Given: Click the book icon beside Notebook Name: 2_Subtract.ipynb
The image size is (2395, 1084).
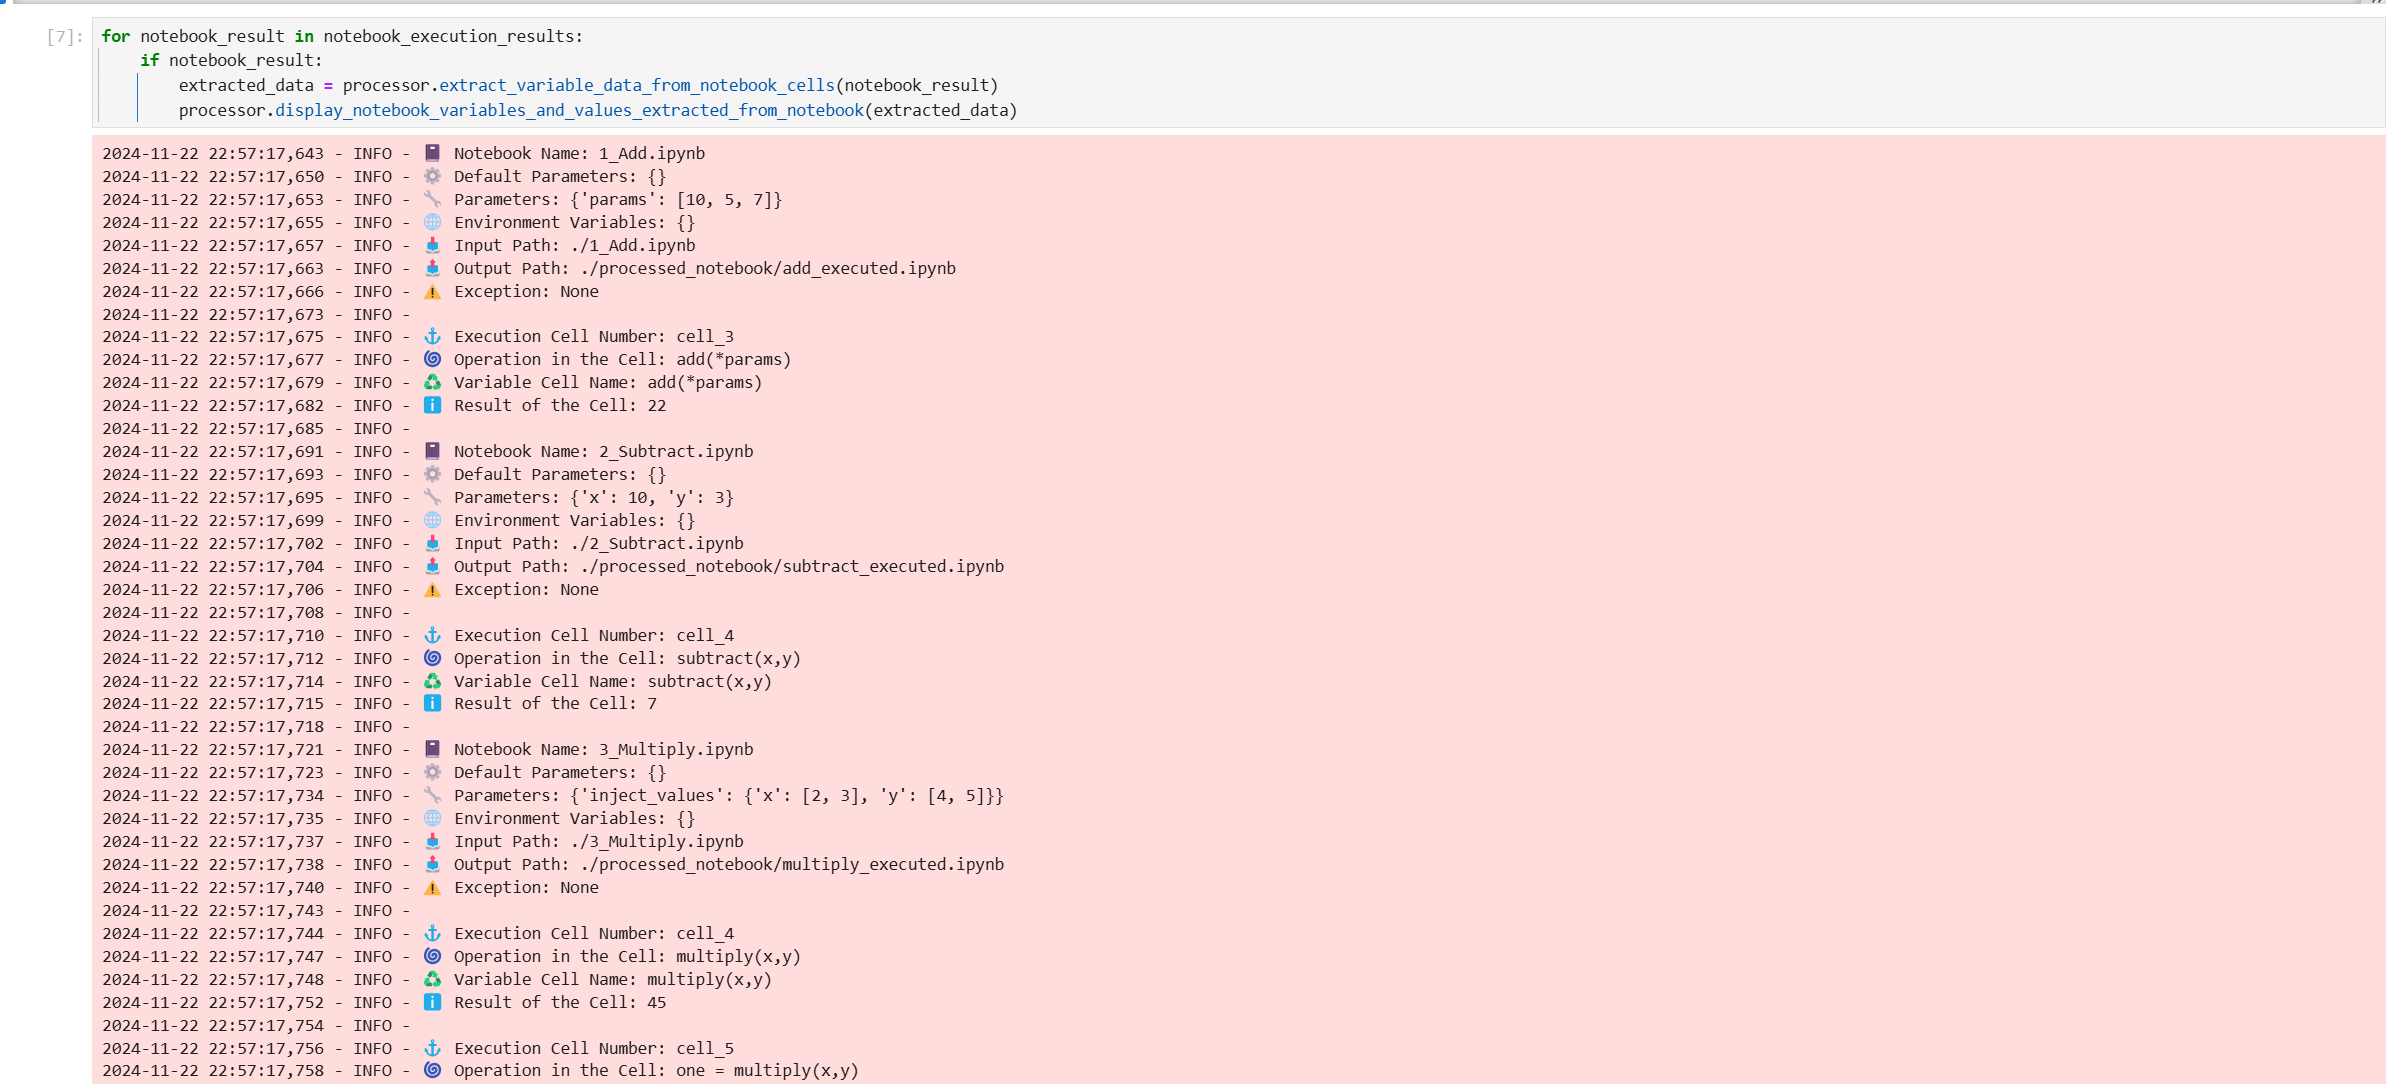Looking at the screenshot, I should click(432, 451).
